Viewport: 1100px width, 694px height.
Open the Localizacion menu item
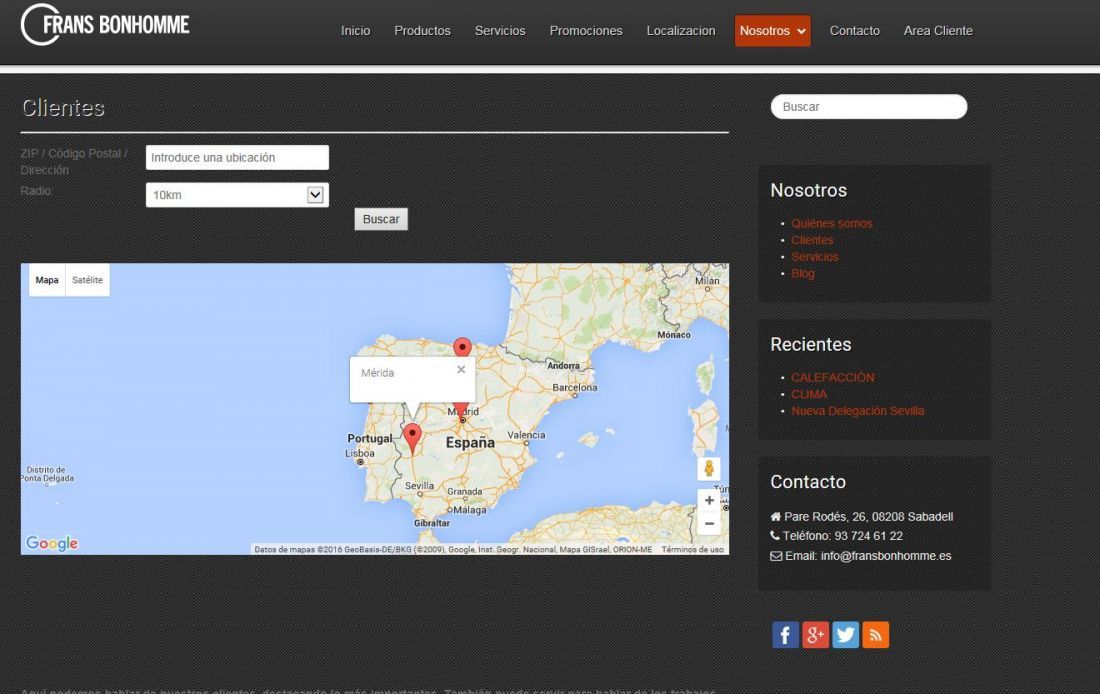(x=681, y=31)
